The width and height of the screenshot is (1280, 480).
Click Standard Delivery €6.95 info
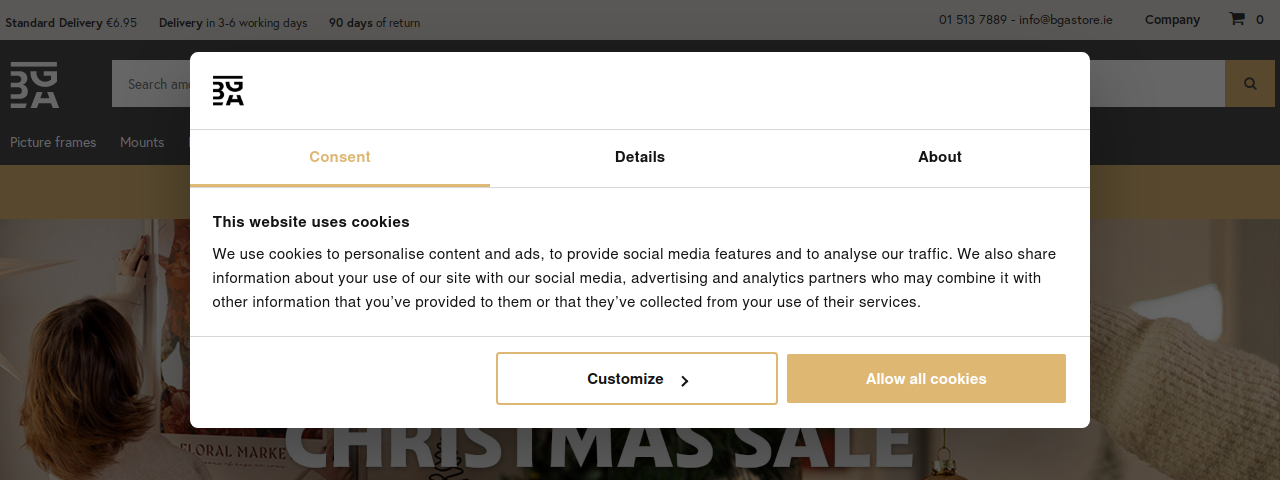71,22
